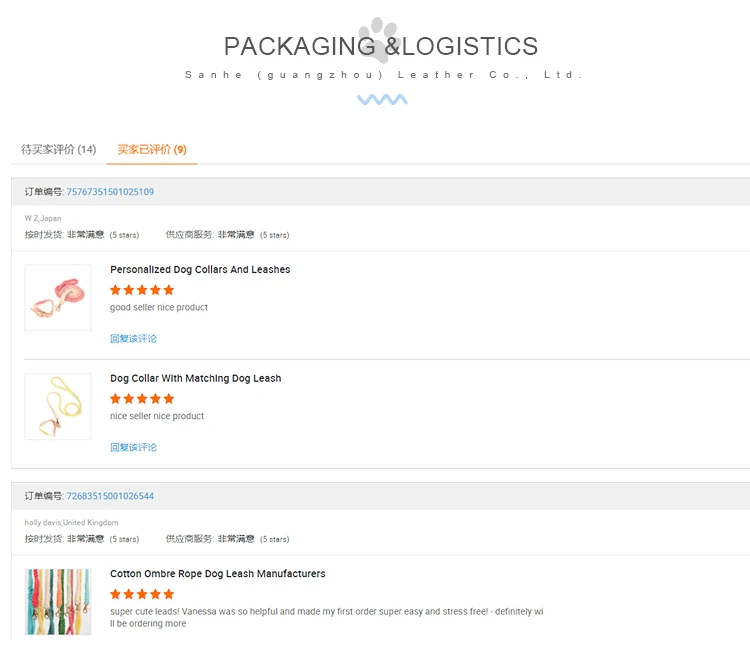Open order number 75767351501025109

pyautogui.click(x=110, y=192)
